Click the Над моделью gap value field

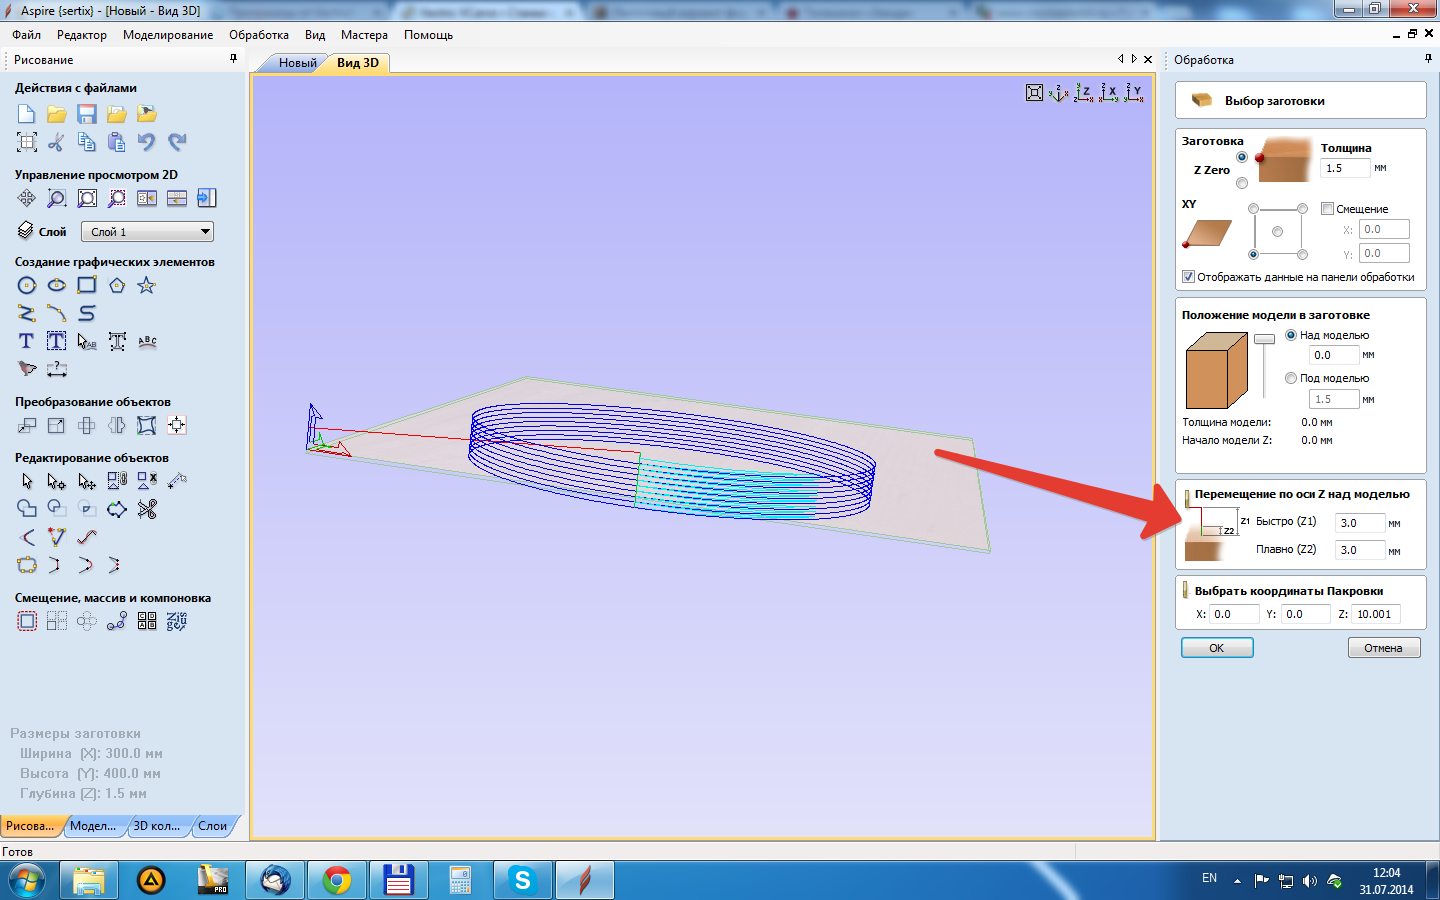pos(1334,355)
